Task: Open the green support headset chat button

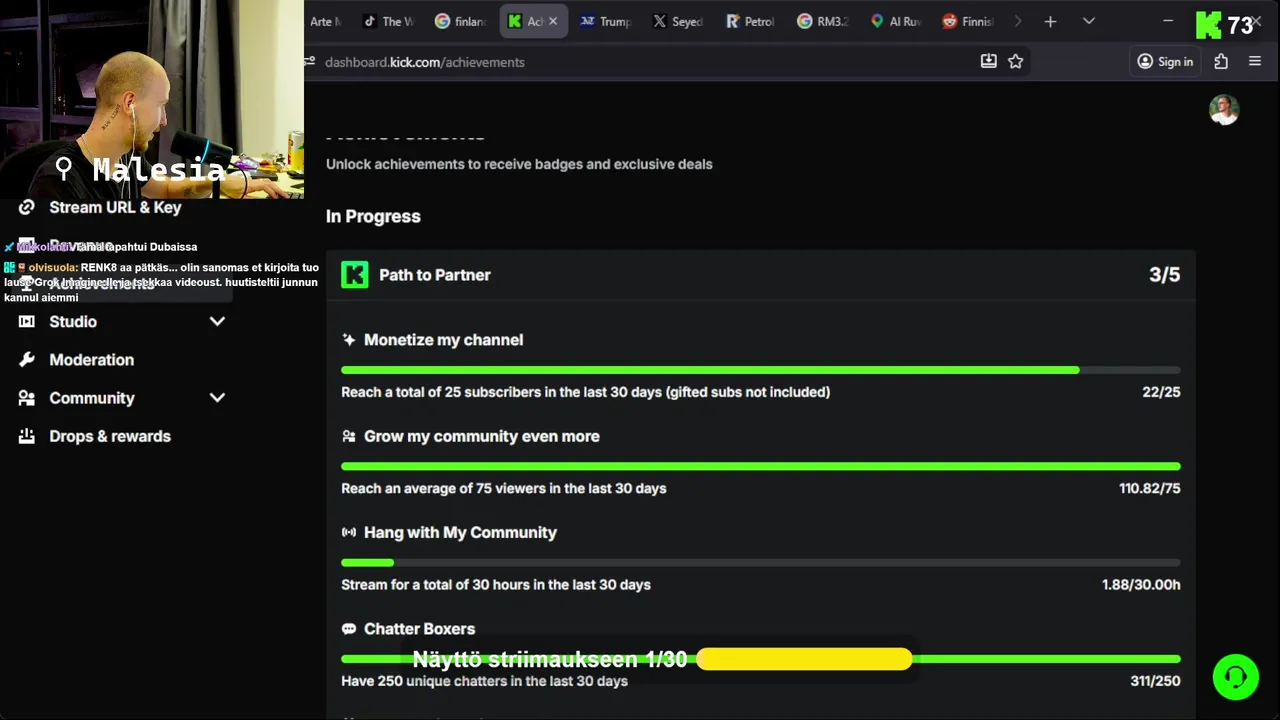Action: pos(1236,677)
